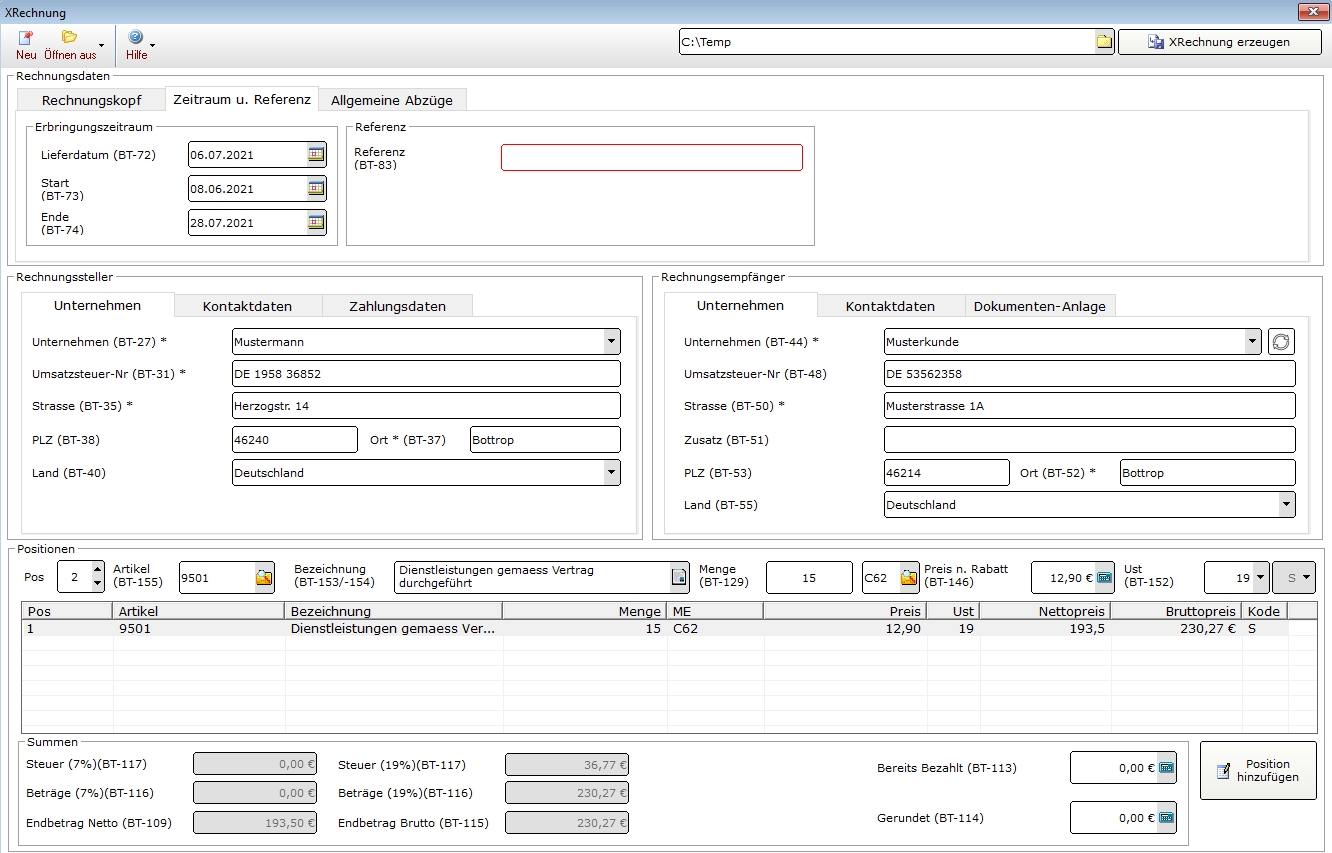The height and width of the screenshot is (853, 1332).
Task: Open the Zahlungsdaten tab
Action: [x=397, y=306]
